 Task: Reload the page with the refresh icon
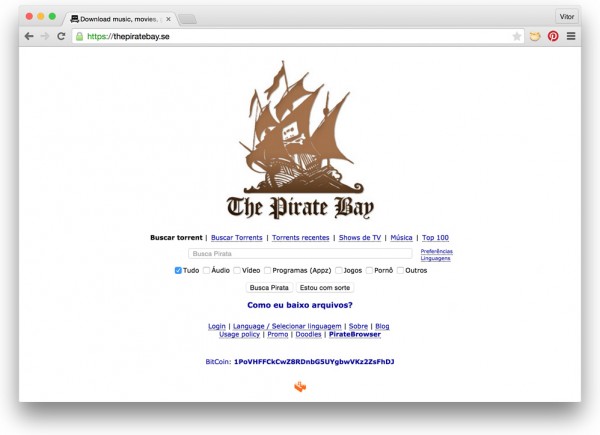tap(61, 36)
